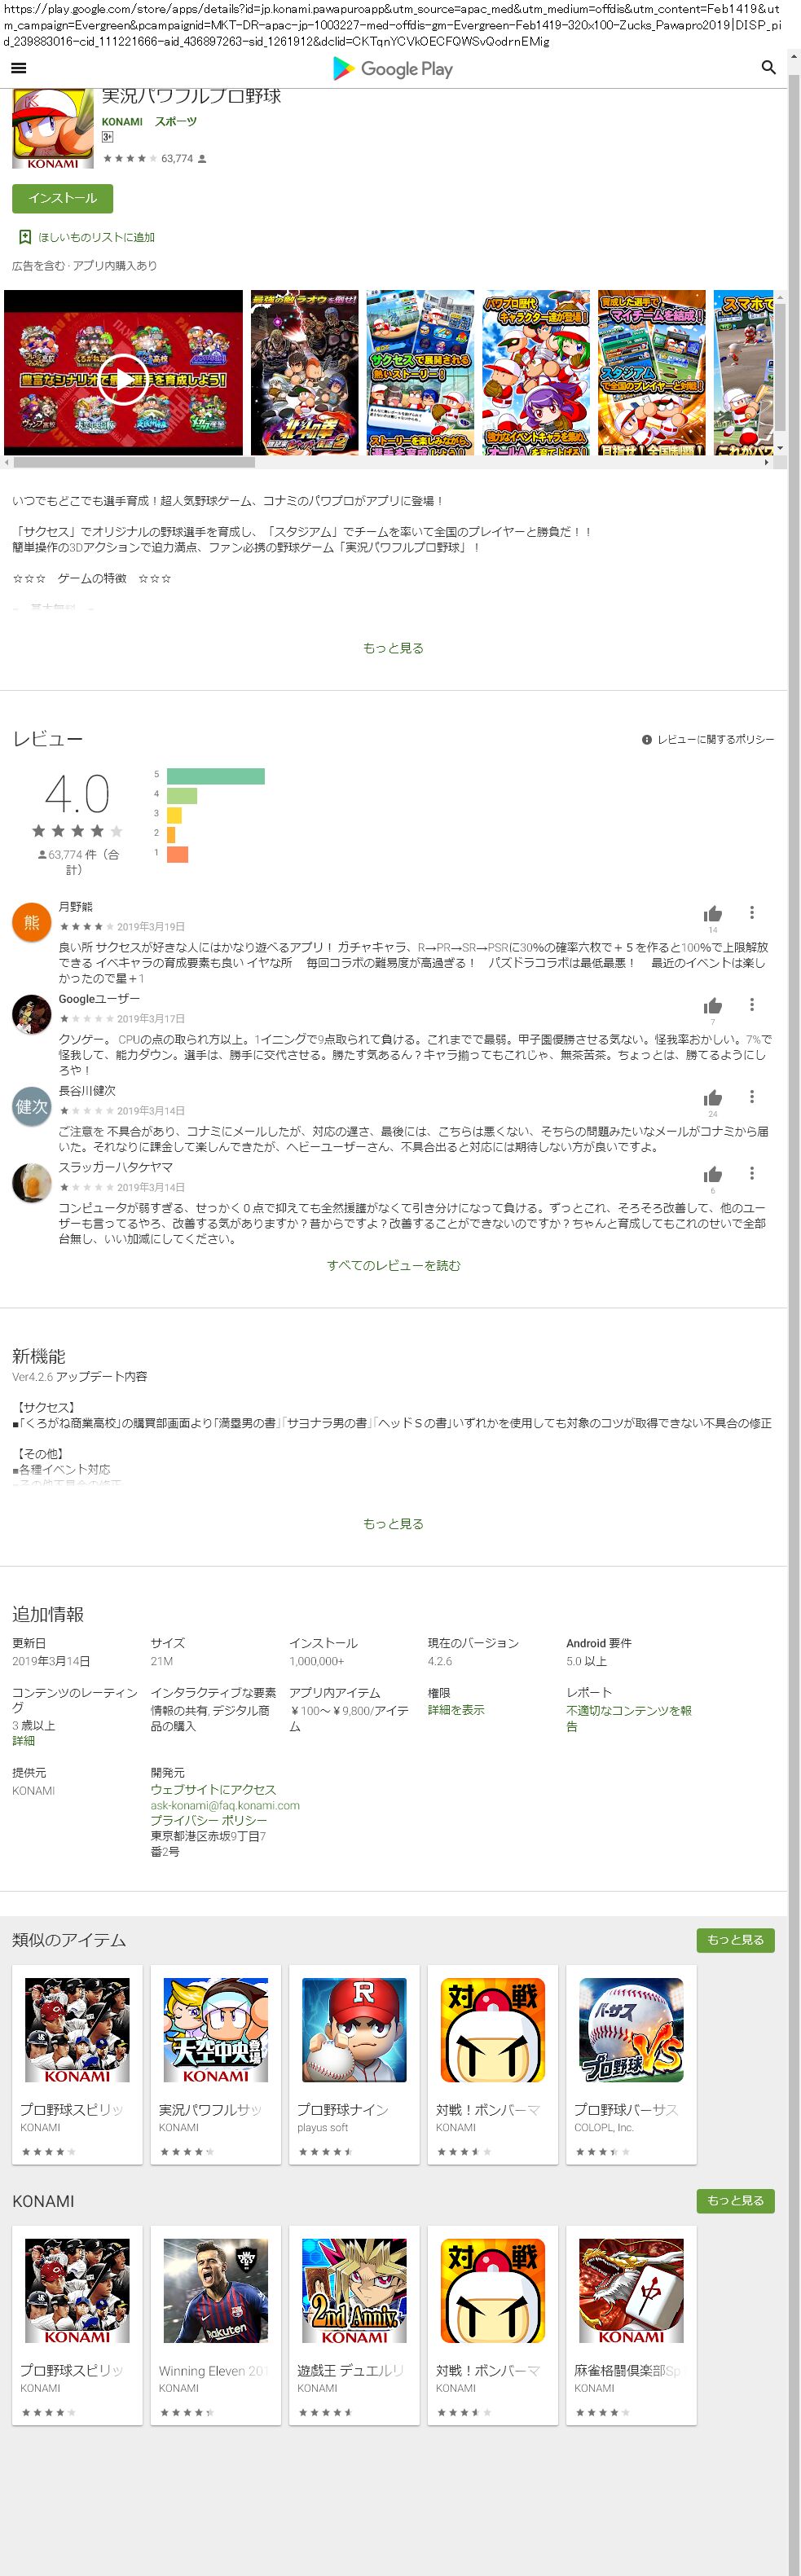Open the hamburger menu icon
Screen dimensions: 801x2576
click(18, 68)
